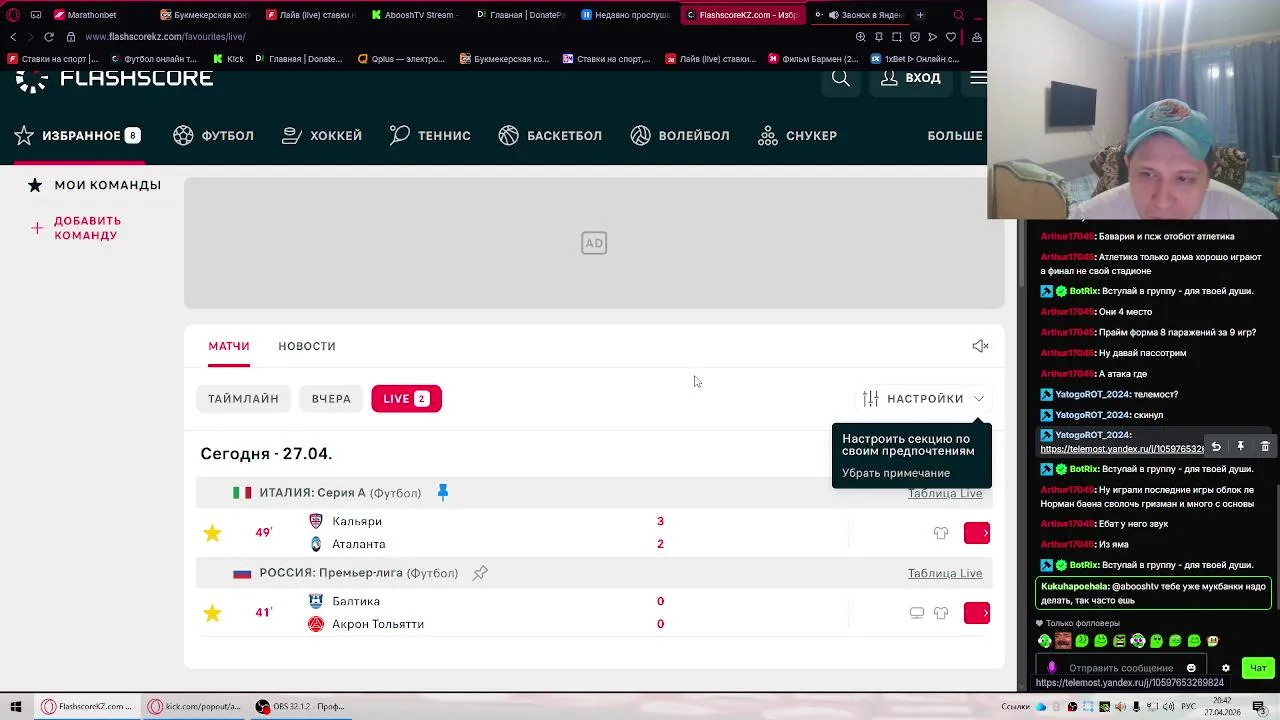Expand the Больше sports menu
Screen dimensions: 1280x720
click(955, 135)
